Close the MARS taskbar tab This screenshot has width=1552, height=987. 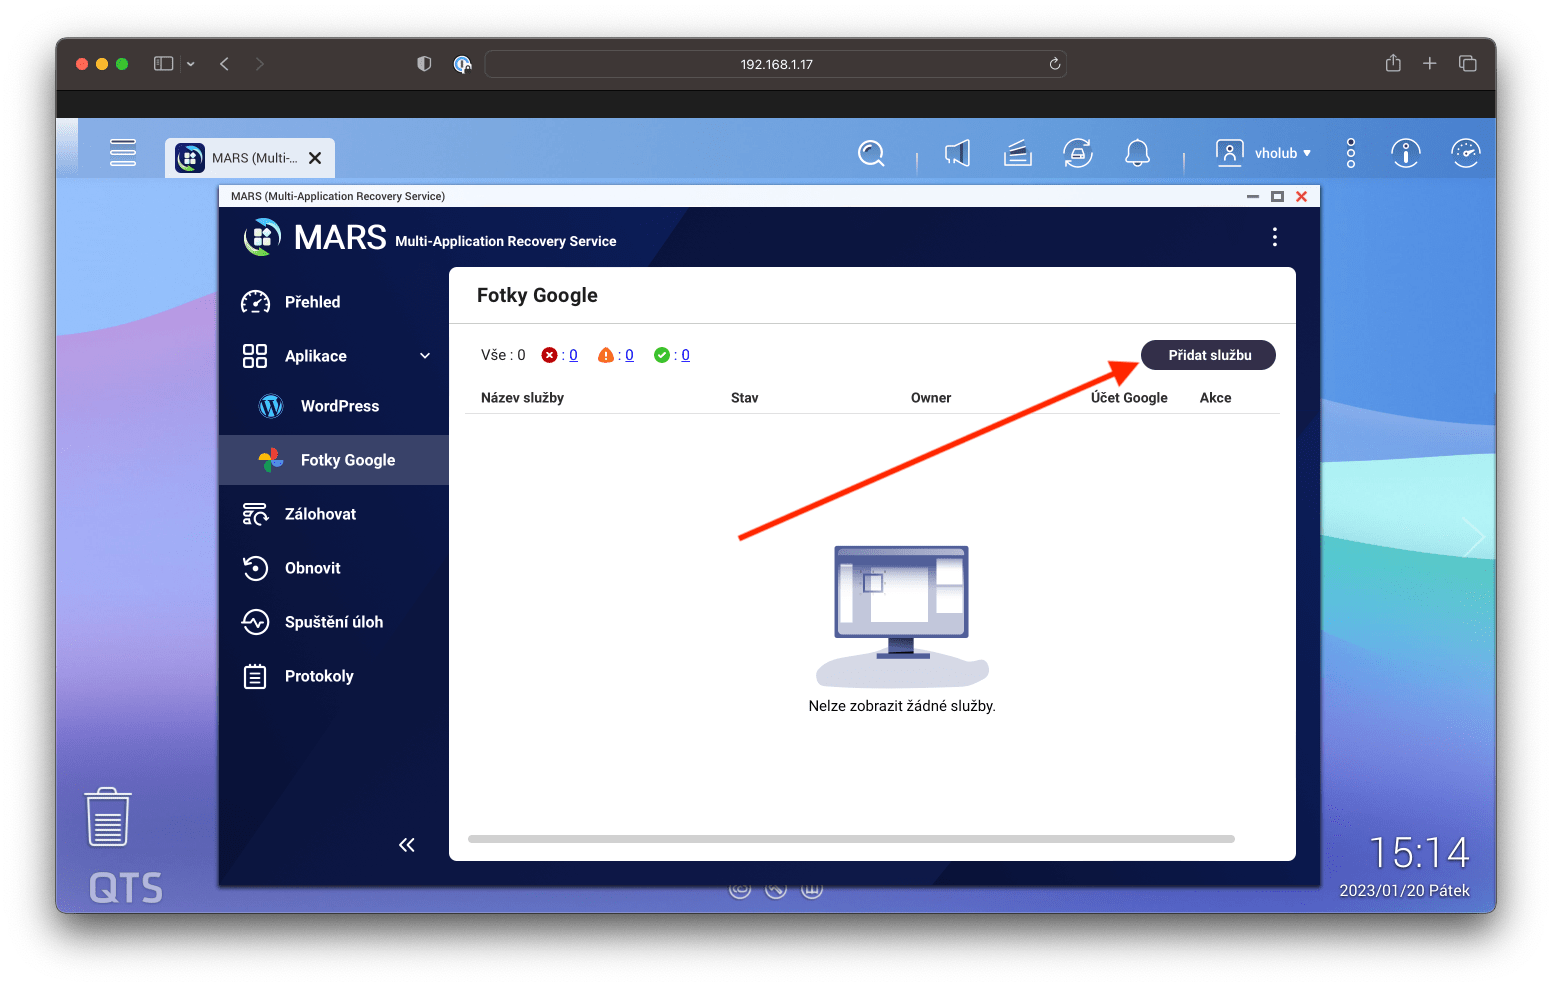[315, 158]
